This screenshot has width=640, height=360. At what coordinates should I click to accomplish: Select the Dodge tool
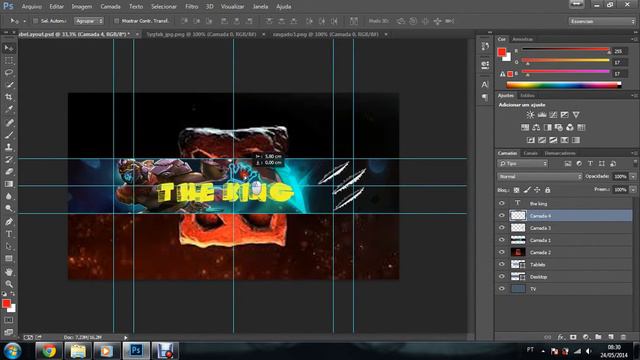click(9, 209)
